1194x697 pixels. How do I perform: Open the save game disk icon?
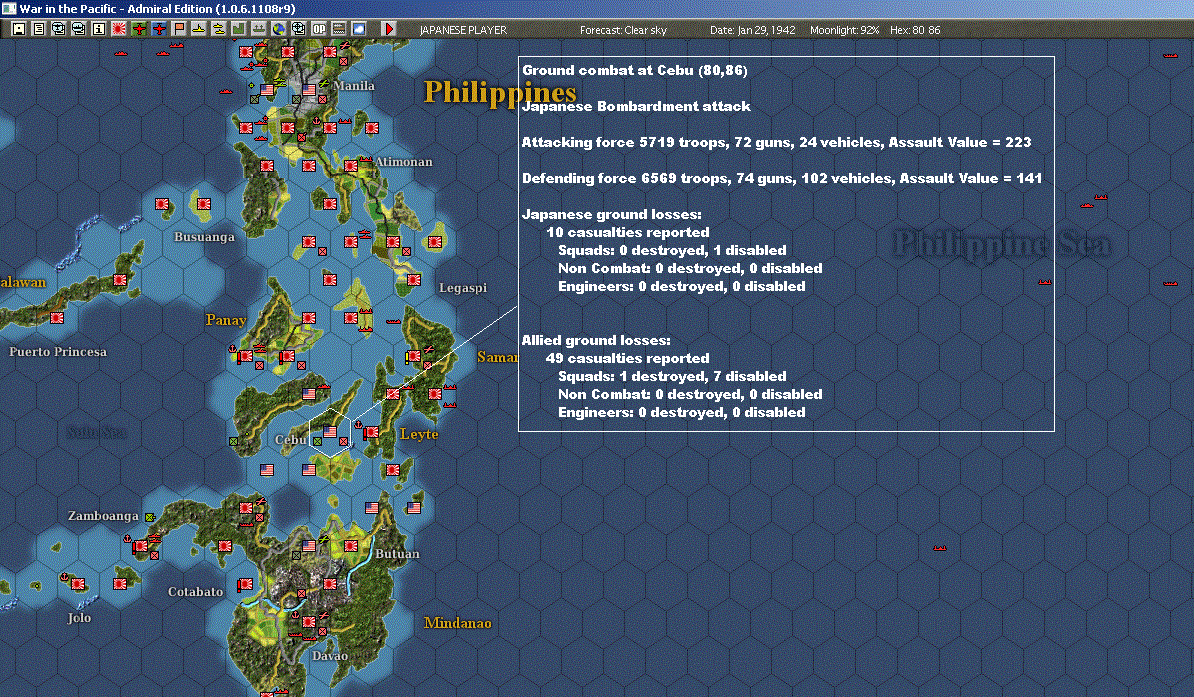[x=19, y=29]
